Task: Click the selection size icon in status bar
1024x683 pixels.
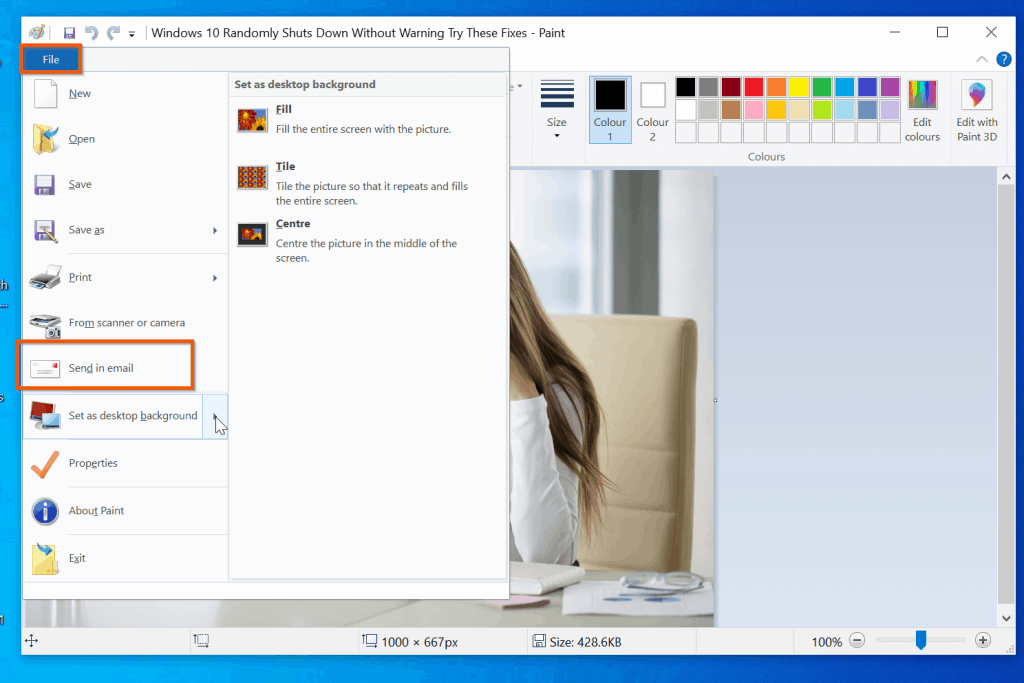Action: [201, 641]
